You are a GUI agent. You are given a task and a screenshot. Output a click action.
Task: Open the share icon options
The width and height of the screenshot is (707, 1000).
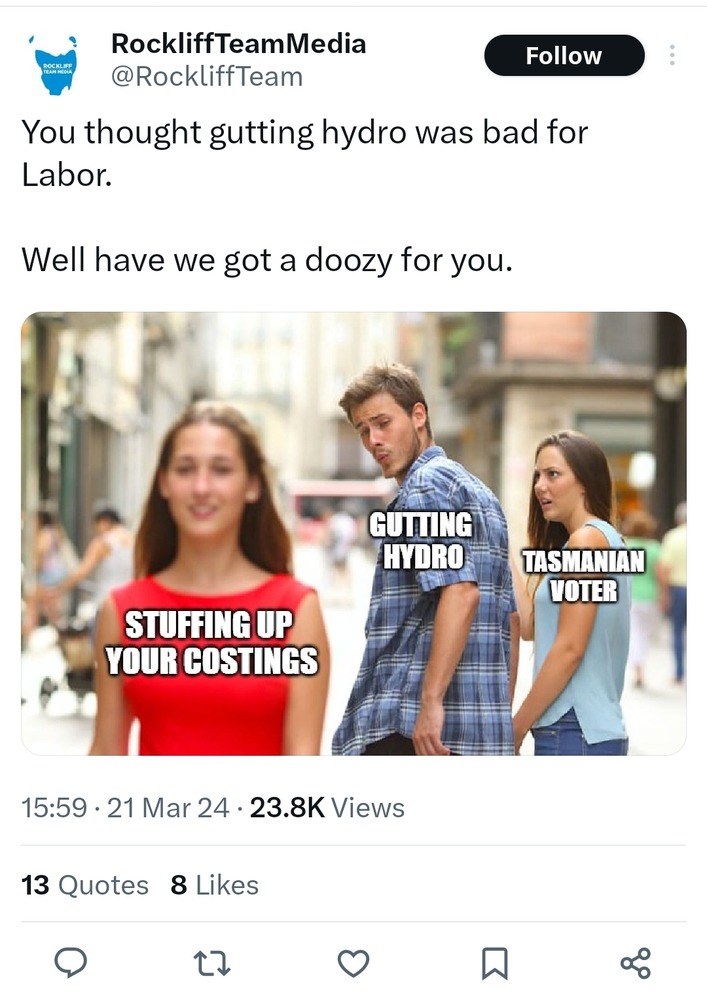click(636, 963)
